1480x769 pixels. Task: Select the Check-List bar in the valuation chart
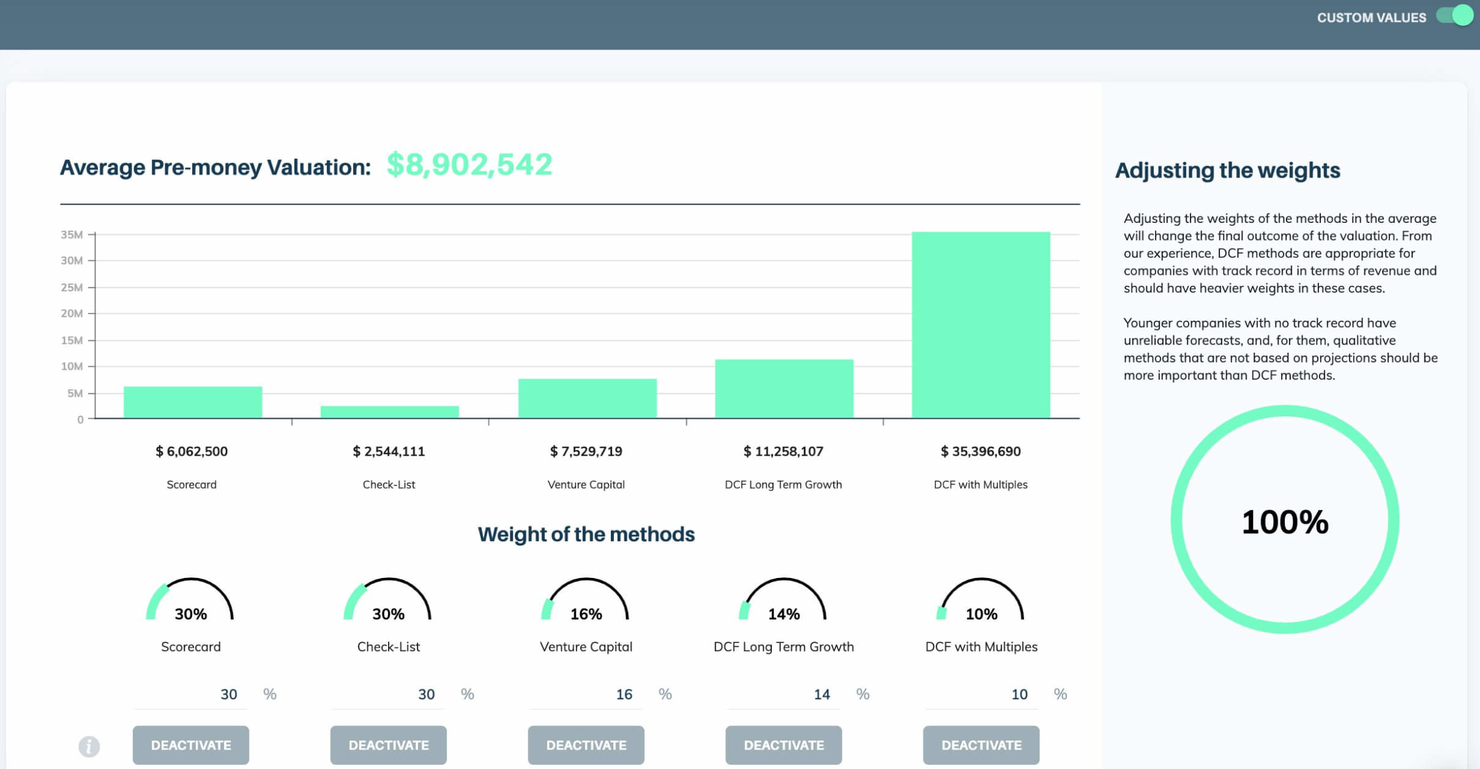[x=388, y=410]
